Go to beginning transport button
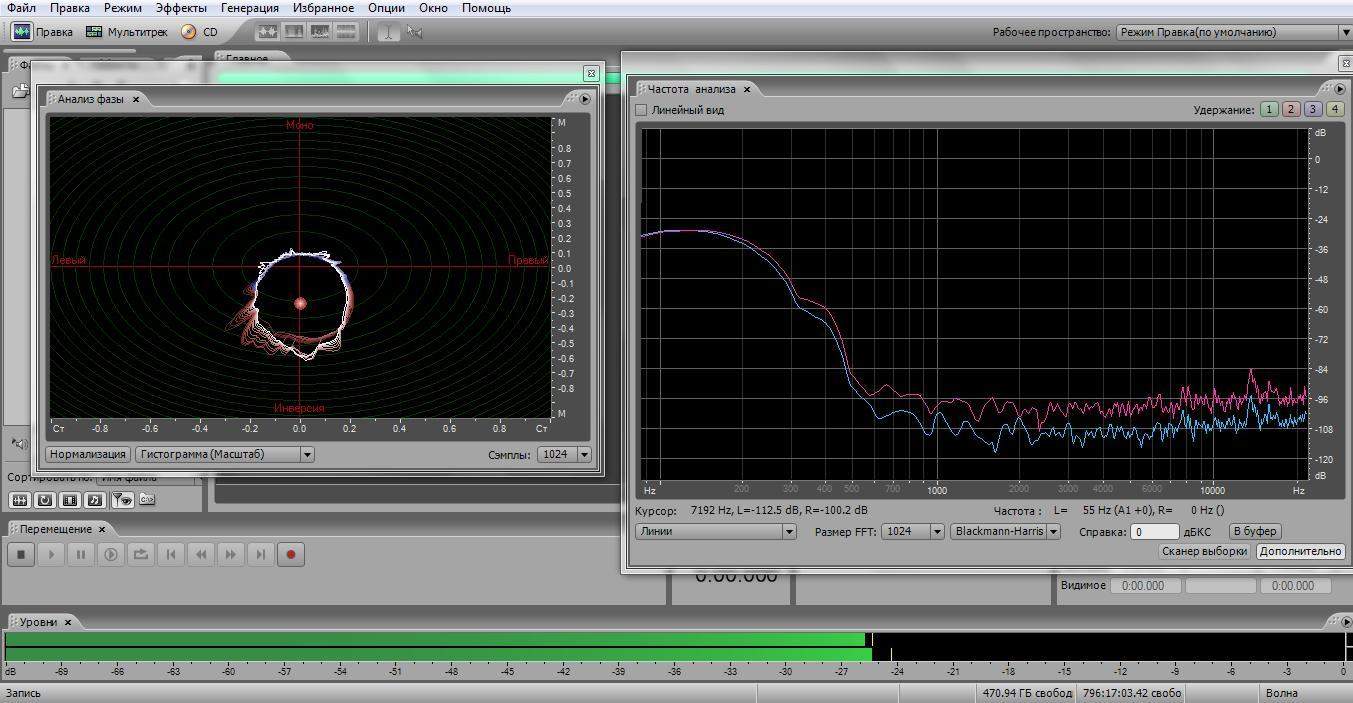This screenshot has width=1353, height=703. [x=171, y=554]
